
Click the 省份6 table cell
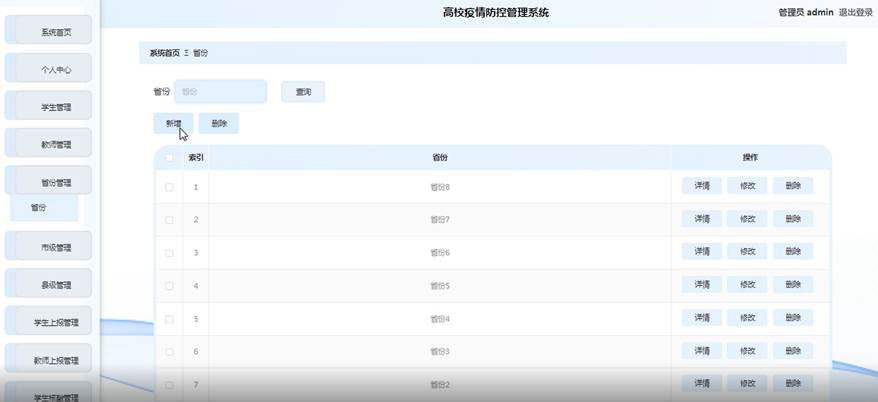pos(440,253)
